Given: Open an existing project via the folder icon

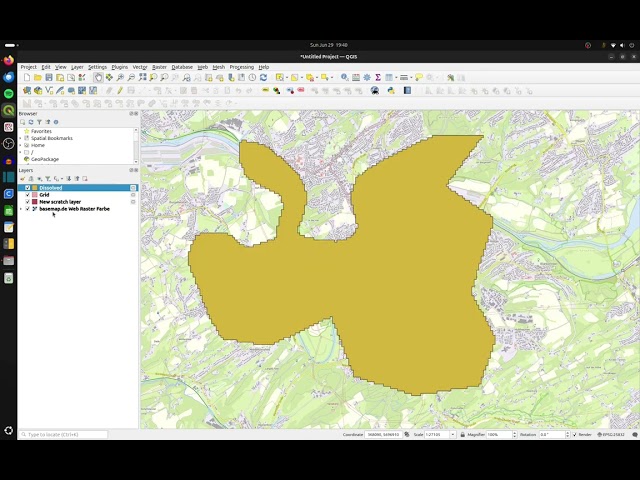Looking at the screenshot, I should 38,78.
